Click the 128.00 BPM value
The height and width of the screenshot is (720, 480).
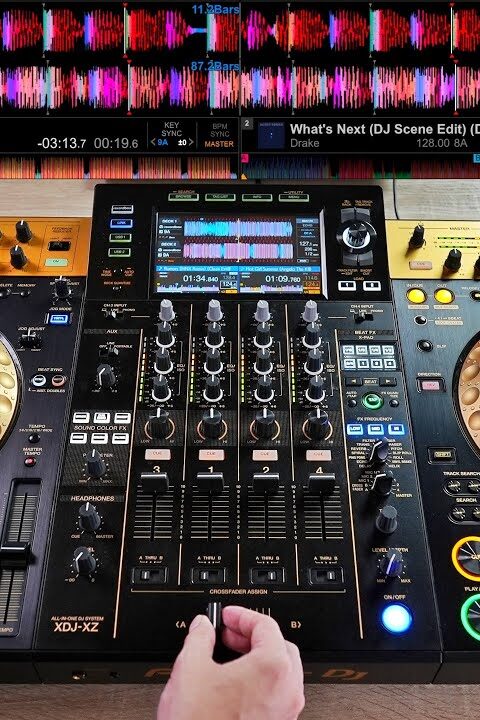[x=432, y=143]
